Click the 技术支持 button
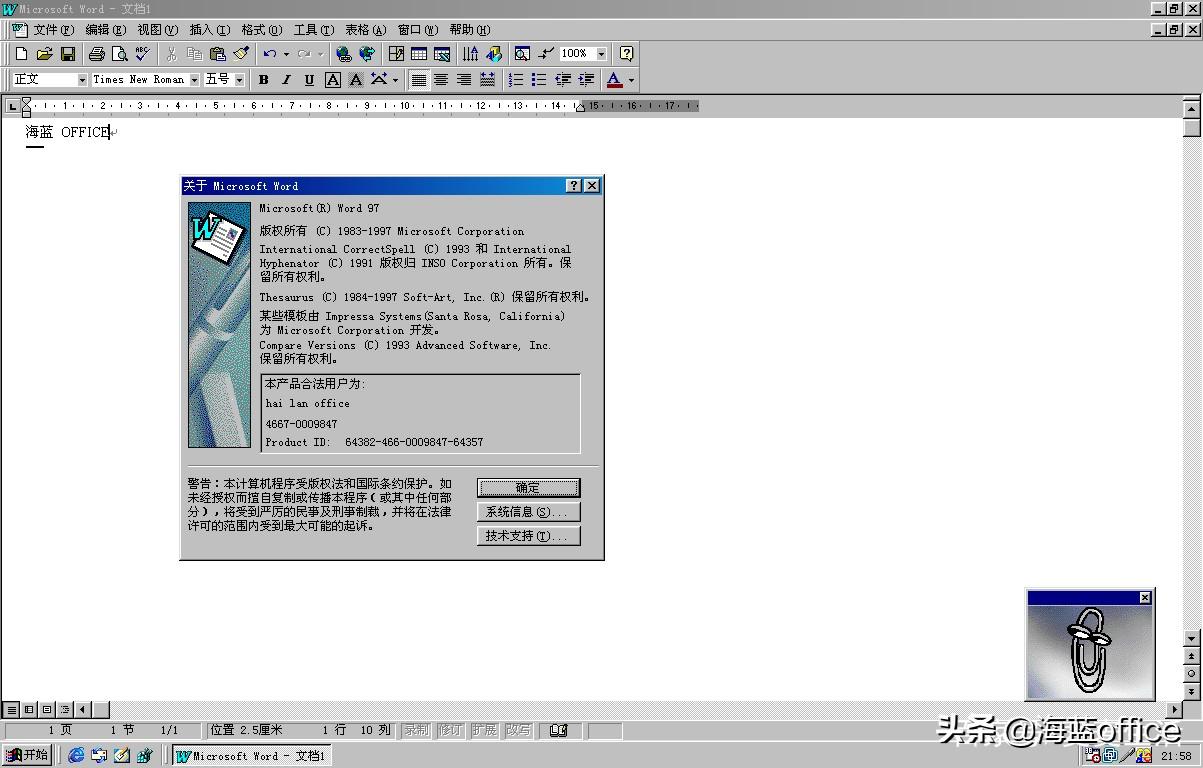The height and width of the screenshot is (768, 1203). pos(528,536)
